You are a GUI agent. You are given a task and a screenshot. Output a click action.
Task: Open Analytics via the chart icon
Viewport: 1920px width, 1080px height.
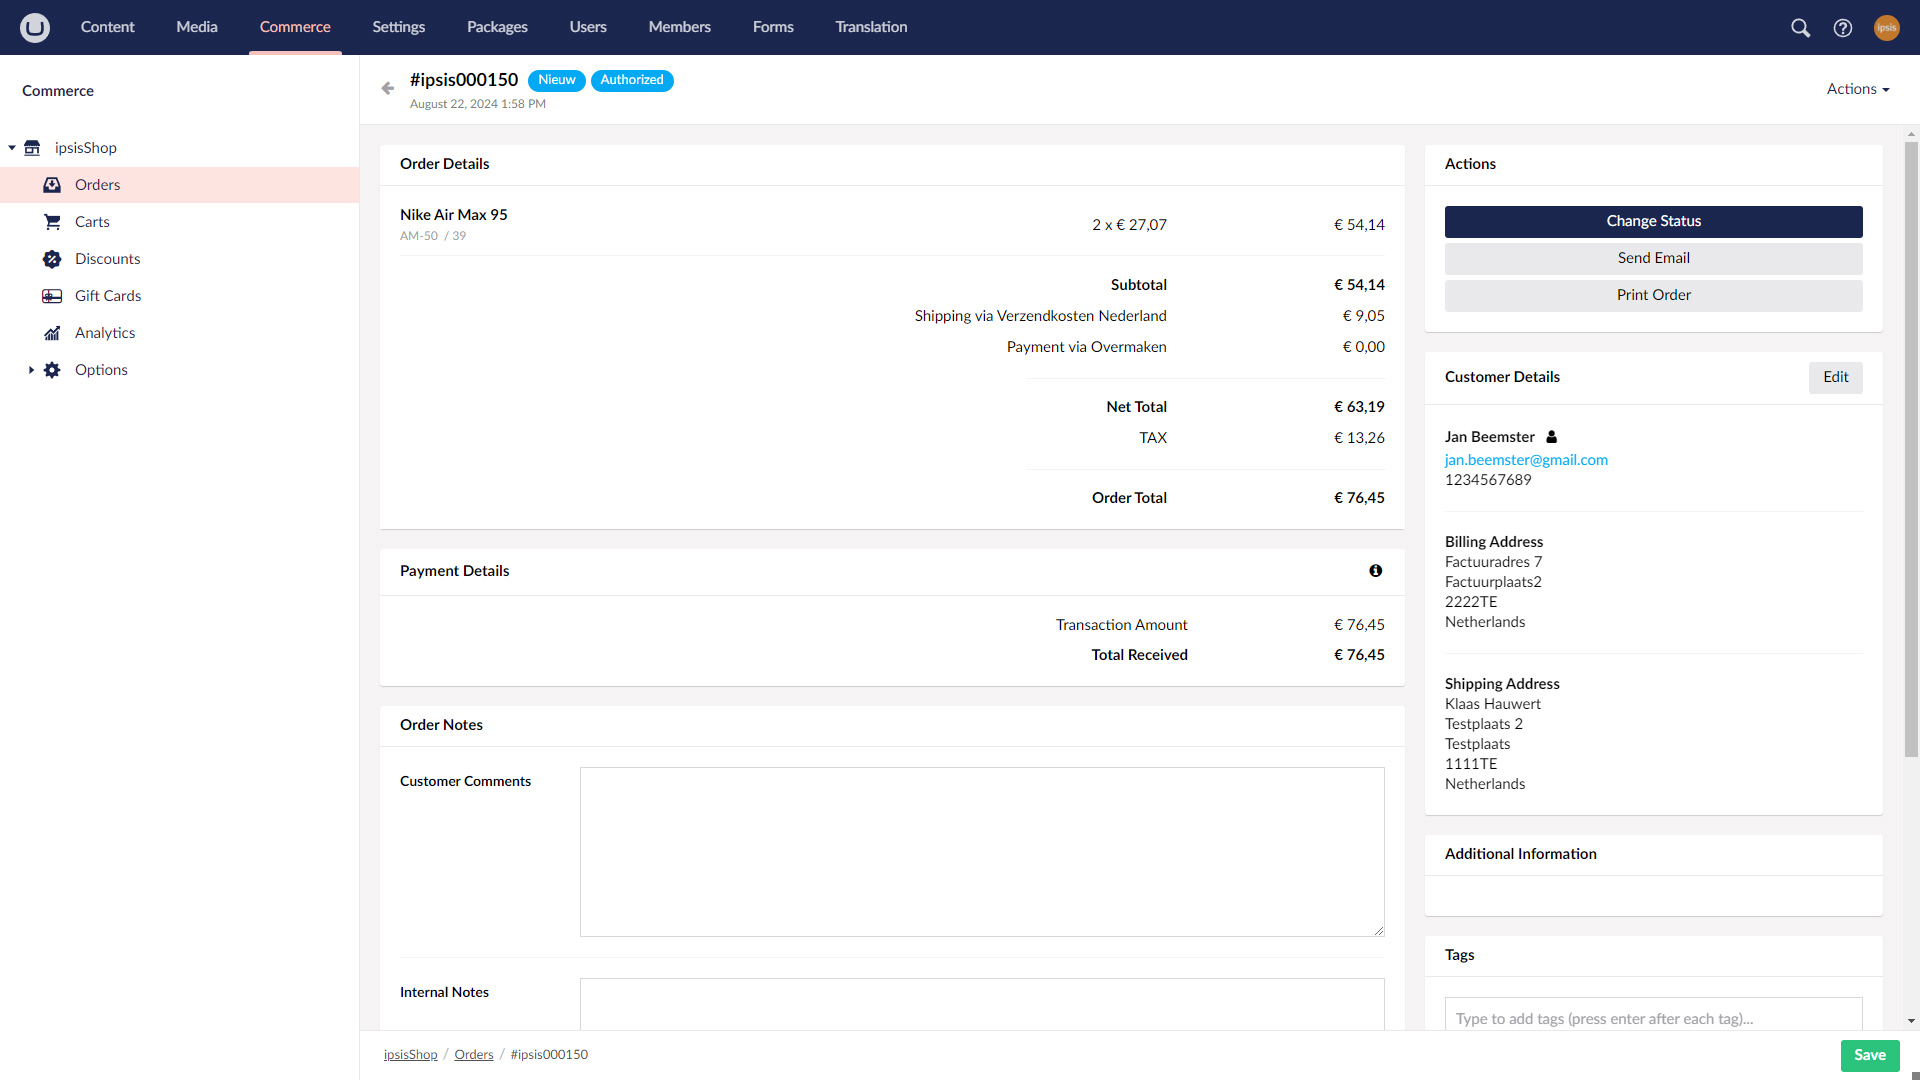(x=52, y=333)
